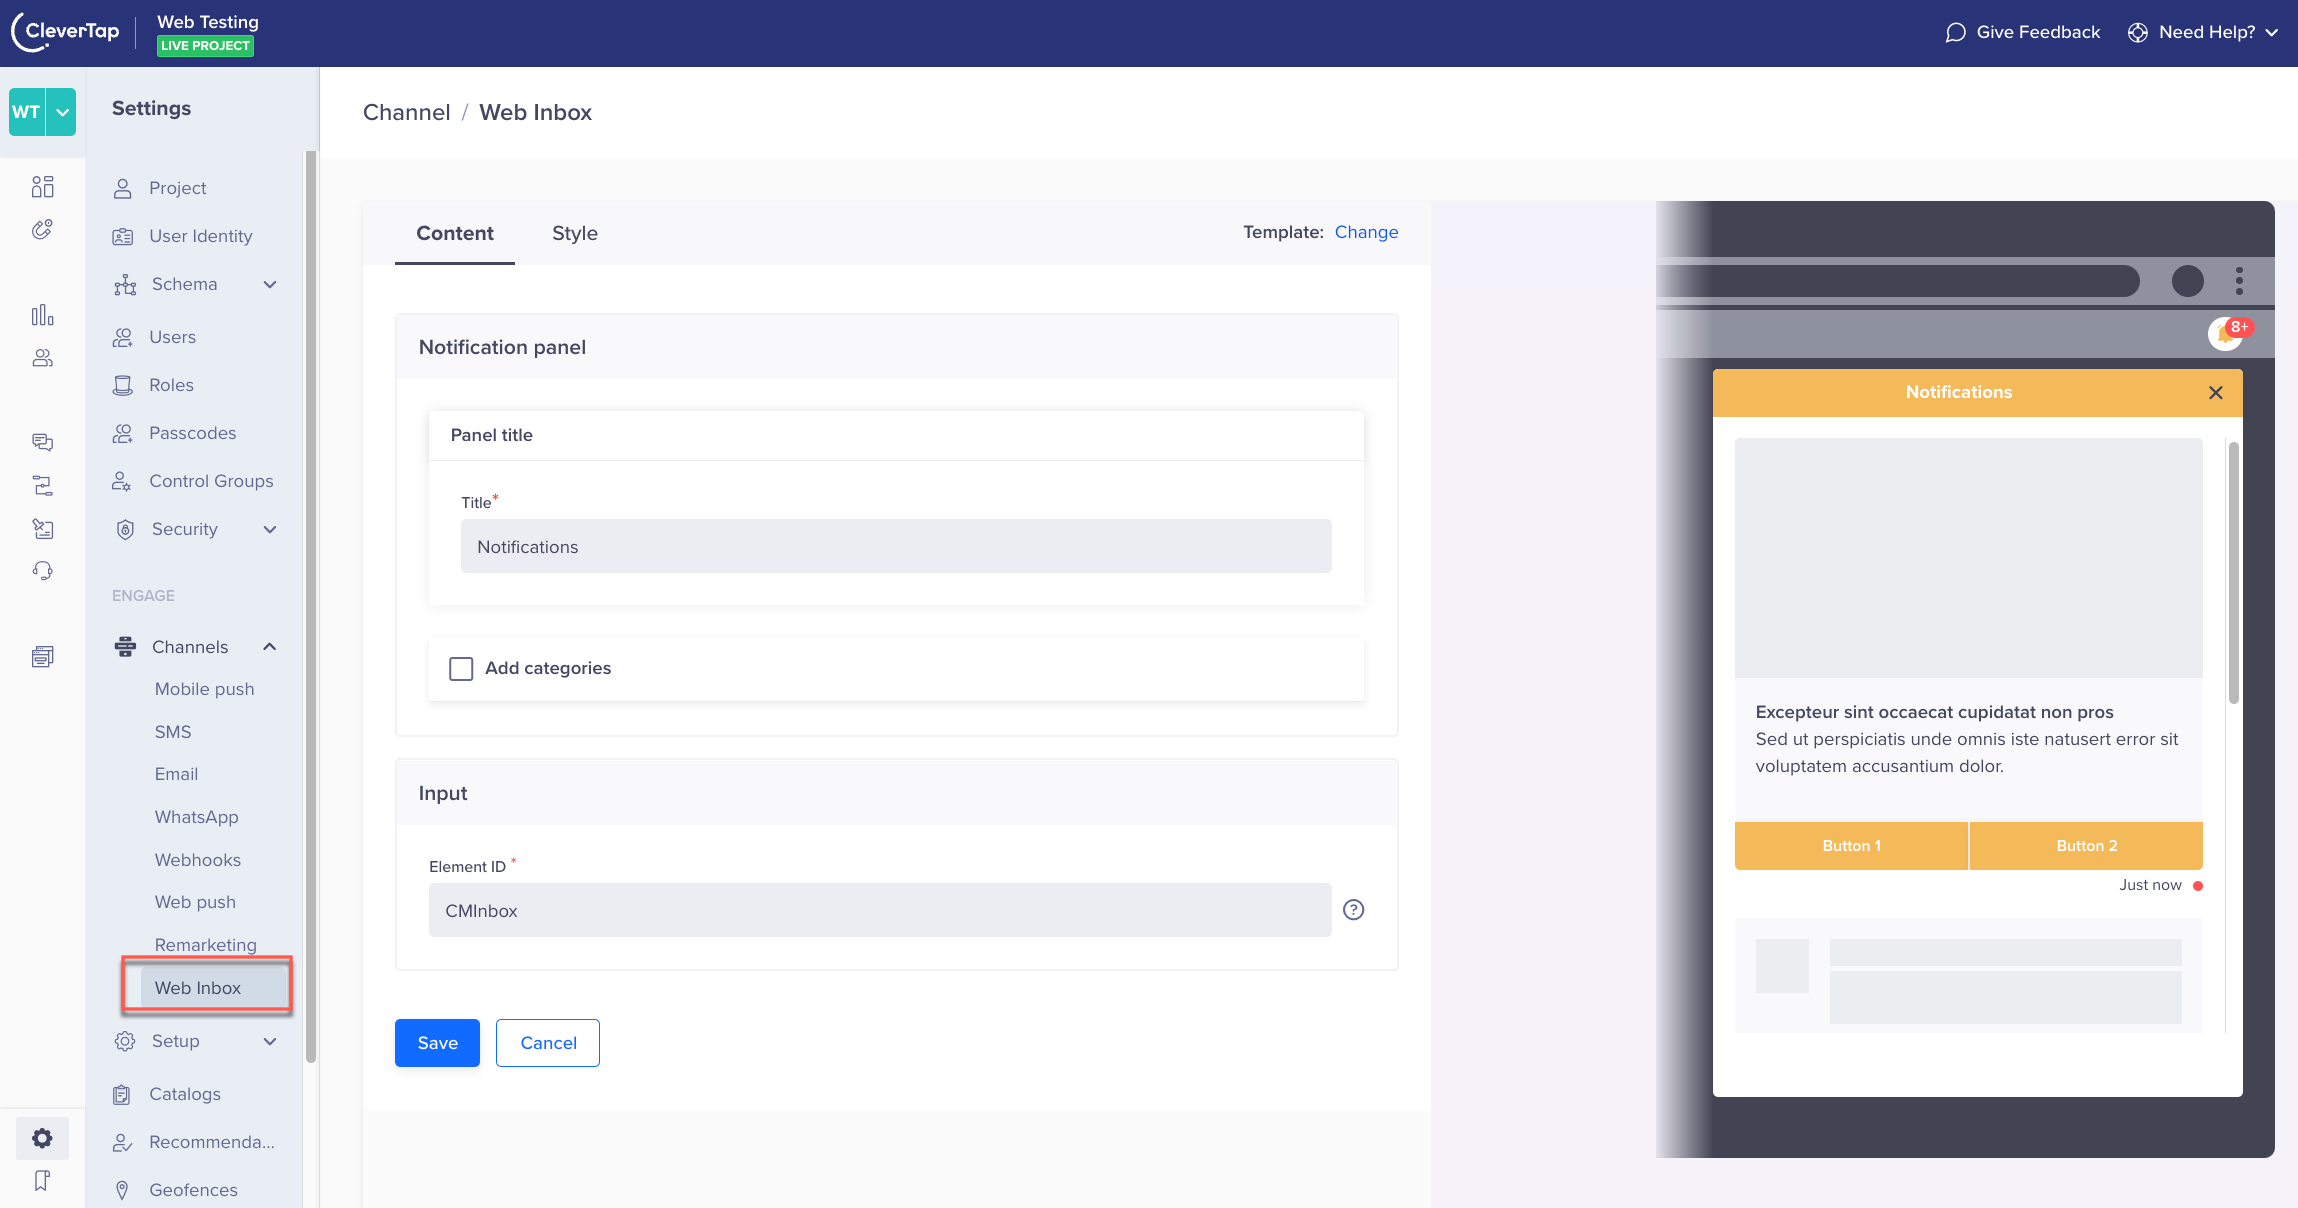This screenshot has width=2298, height=1208.
Task: Click the bookmark icon at rail bottom
Action: click(42, 1181)
